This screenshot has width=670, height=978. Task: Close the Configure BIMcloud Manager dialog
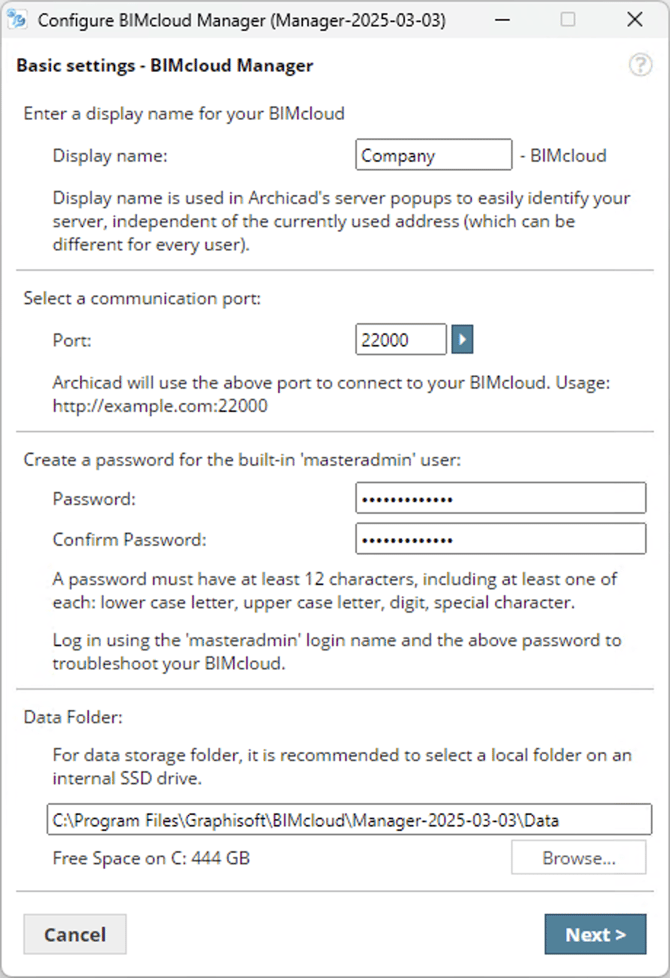(634, 20)
